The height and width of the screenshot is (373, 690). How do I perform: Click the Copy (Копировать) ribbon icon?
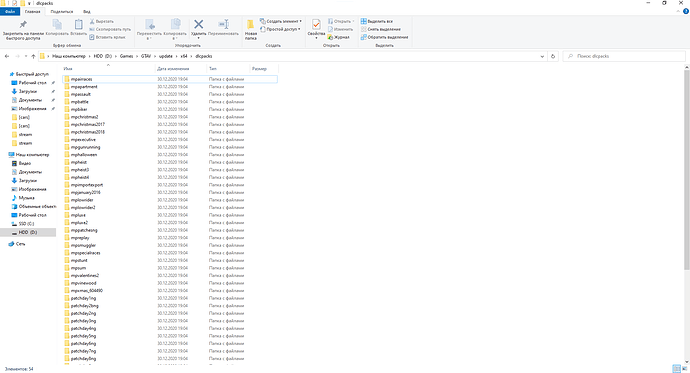tap(57, 24)
